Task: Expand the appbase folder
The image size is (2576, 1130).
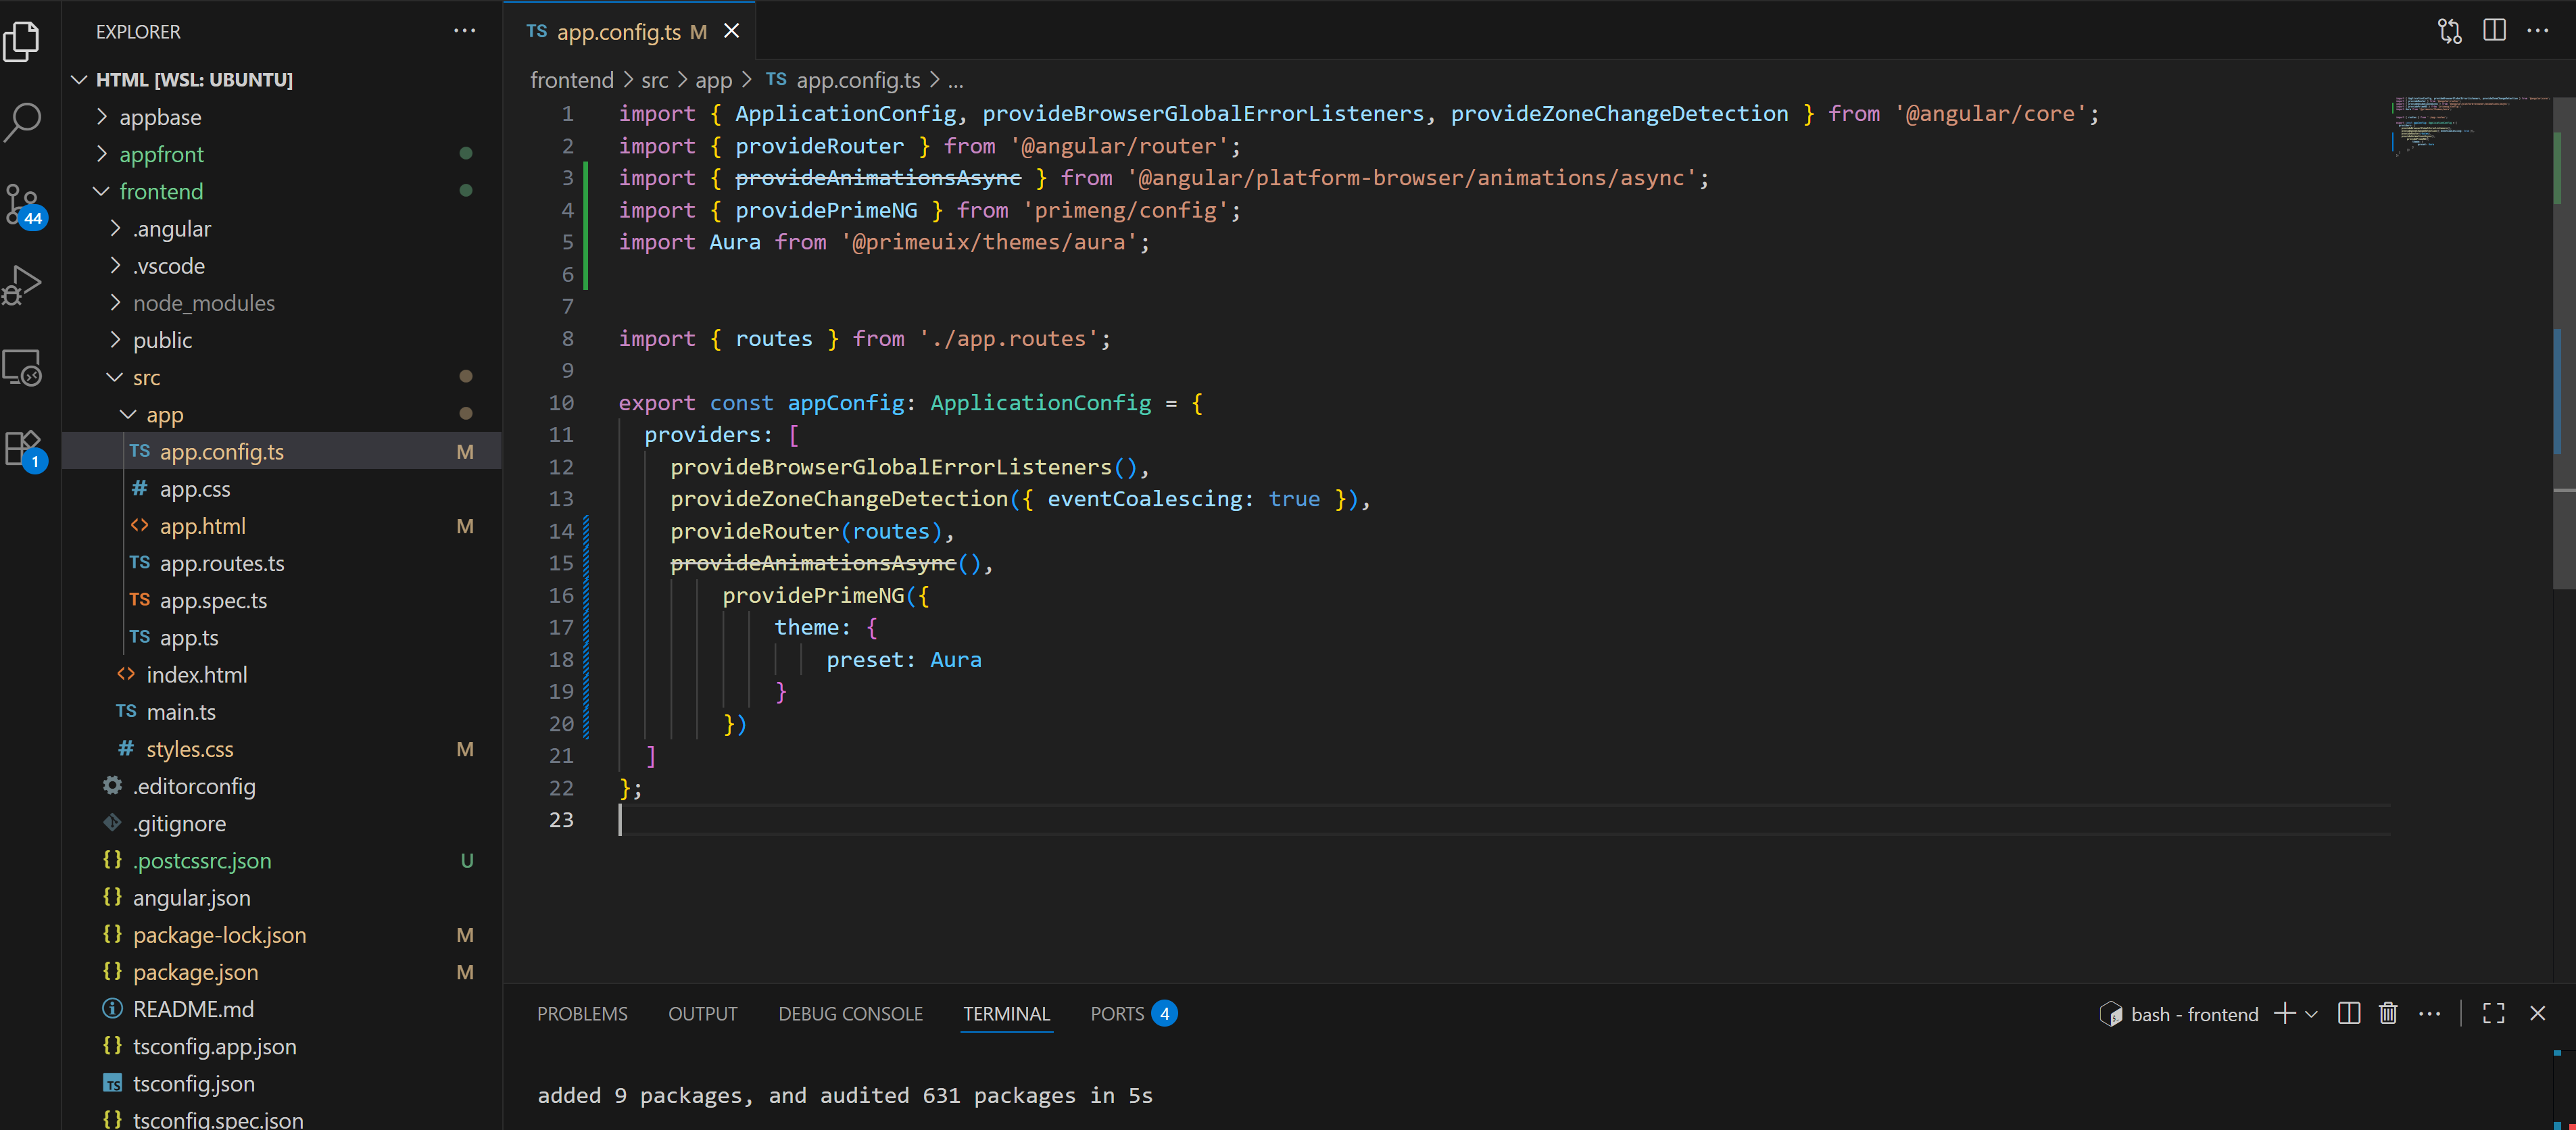Action: pos(160,118)
